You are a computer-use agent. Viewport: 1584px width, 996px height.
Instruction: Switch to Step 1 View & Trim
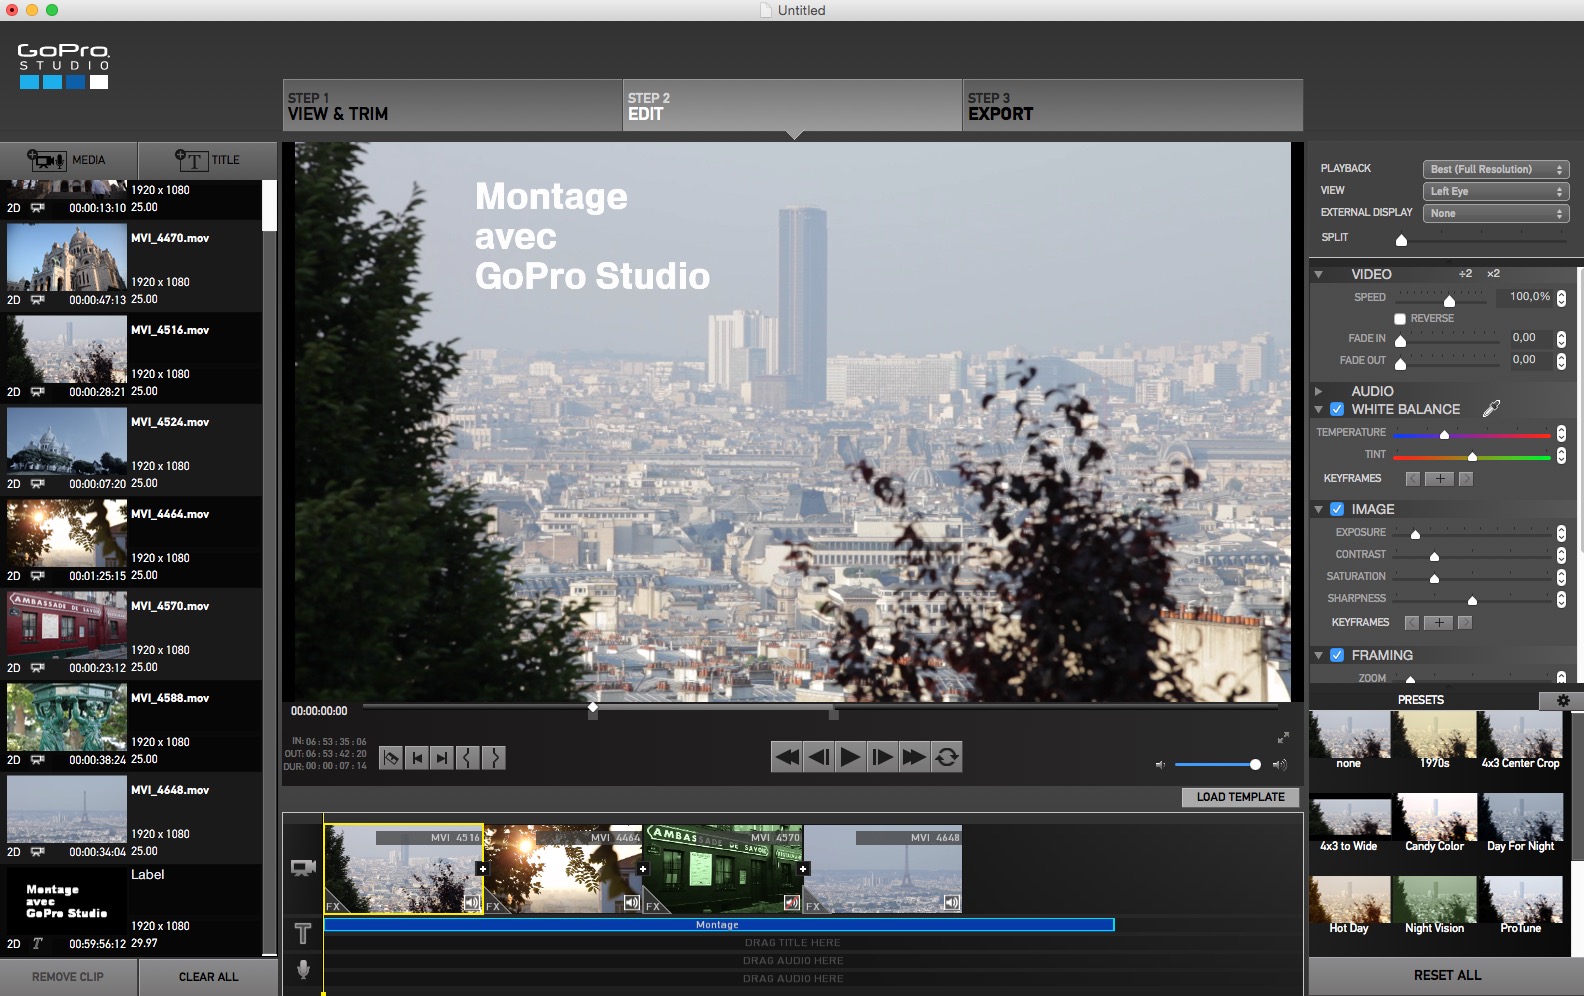(453, 105)
